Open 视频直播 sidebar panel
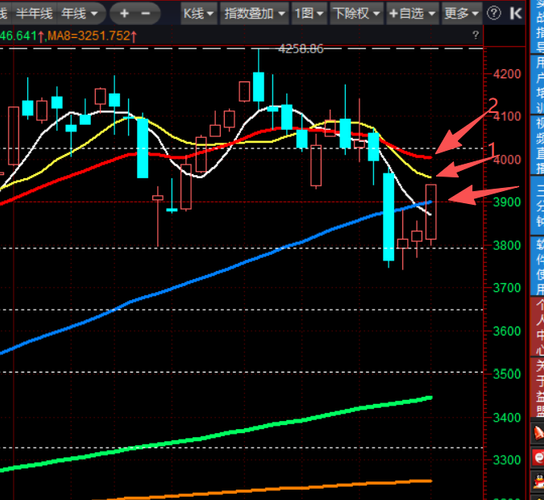 point(538,145)
